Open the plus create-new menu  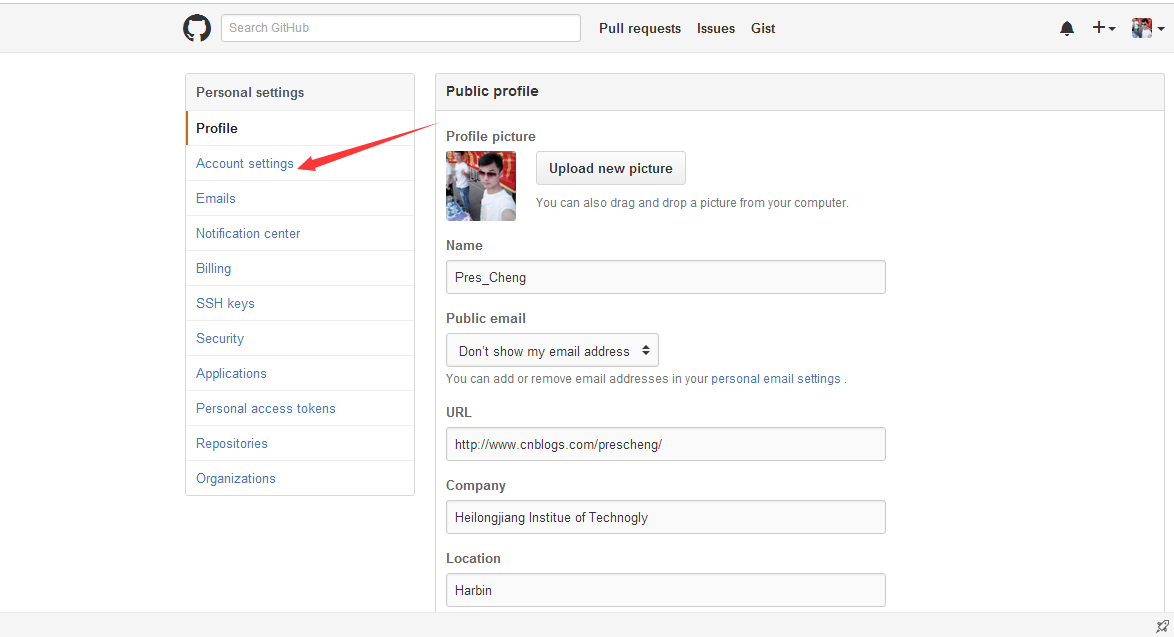(x=1104, y=28)
